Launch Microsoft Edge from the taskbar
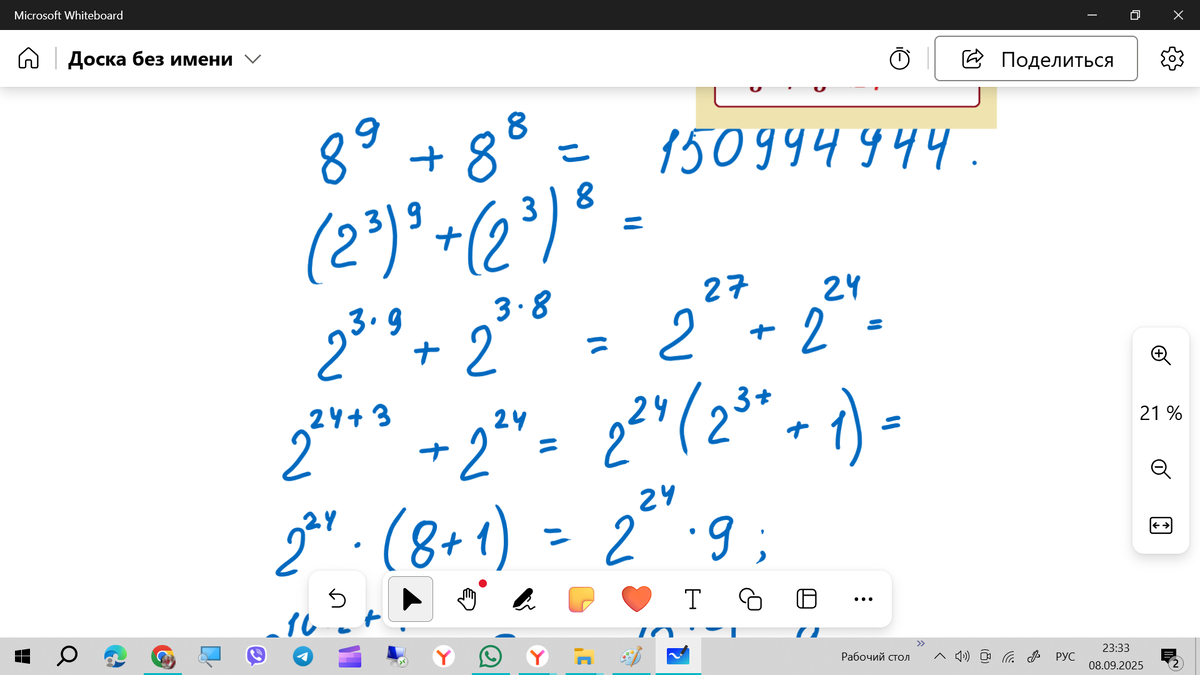The width and height of the screenshot is (1200, 675). 115,656
